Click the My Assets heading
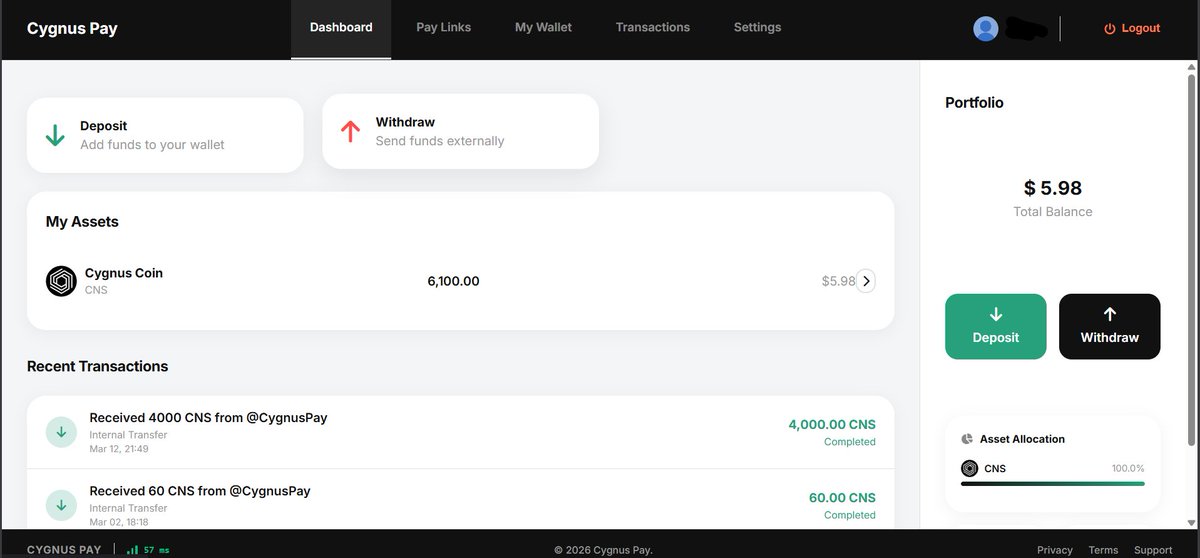 click(82, 222)
